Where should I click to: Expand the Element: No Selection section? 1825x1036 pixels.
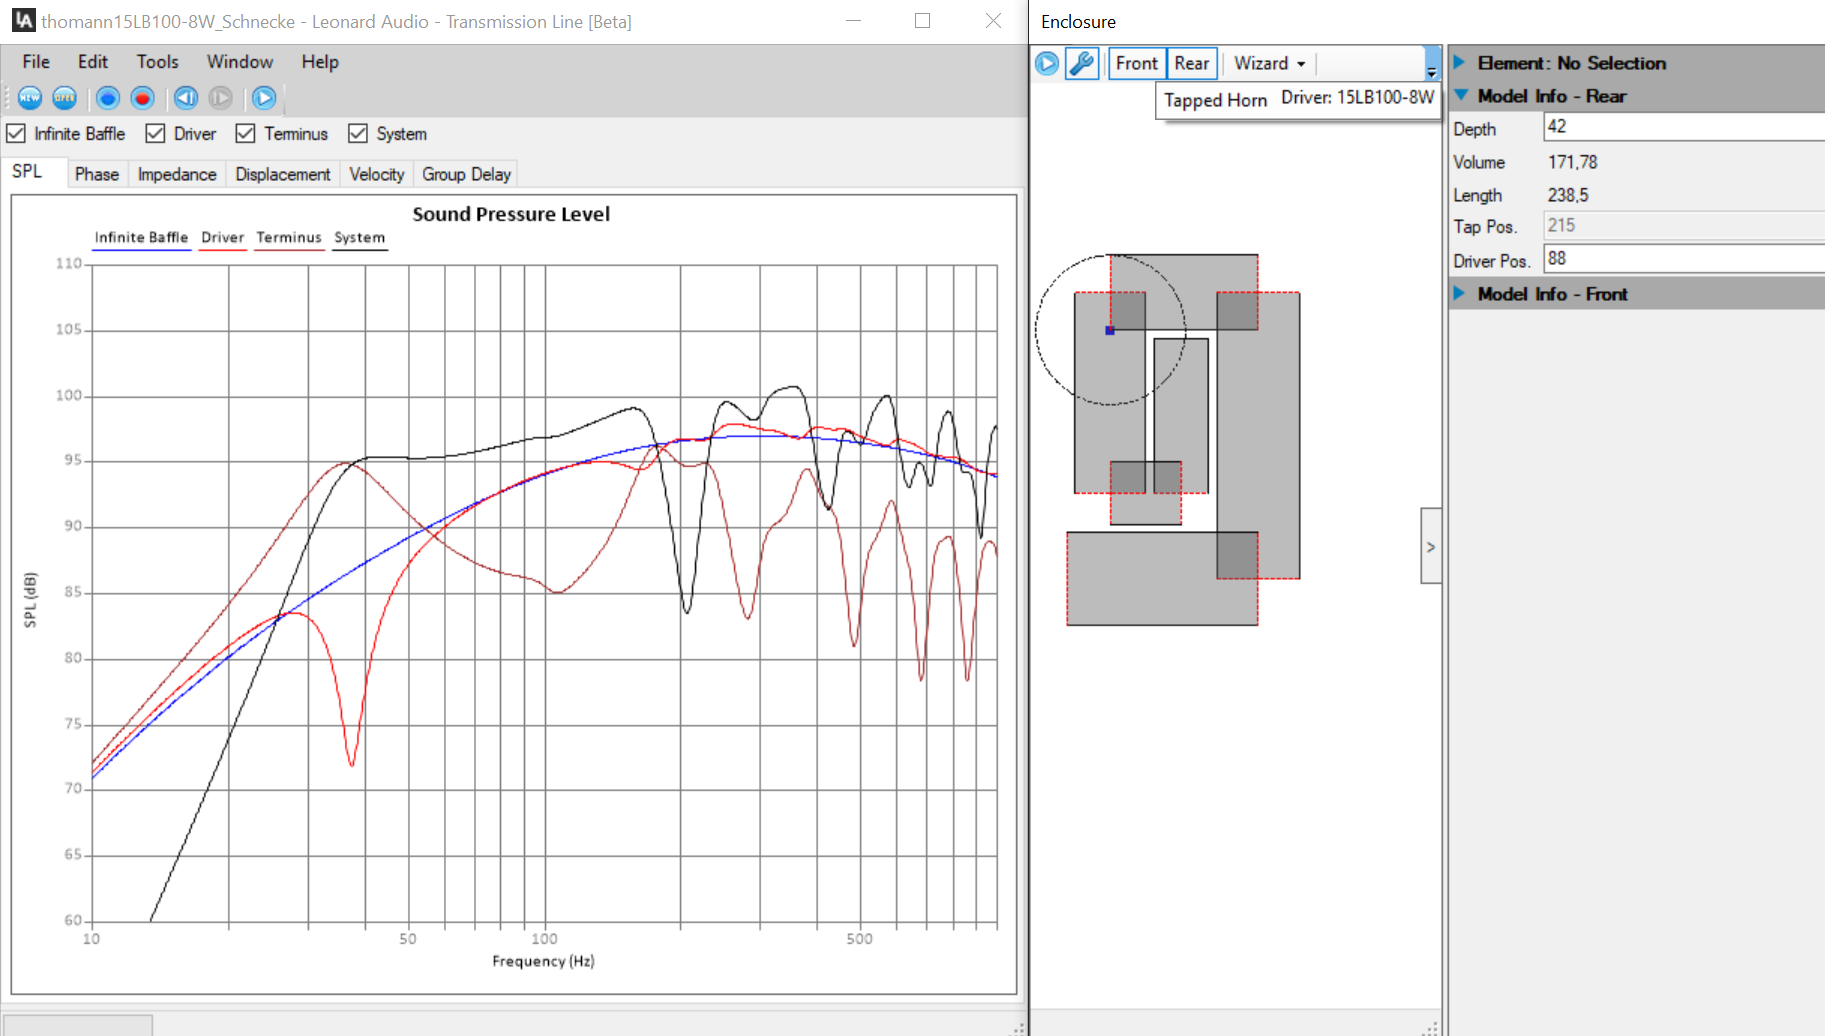1459,62
